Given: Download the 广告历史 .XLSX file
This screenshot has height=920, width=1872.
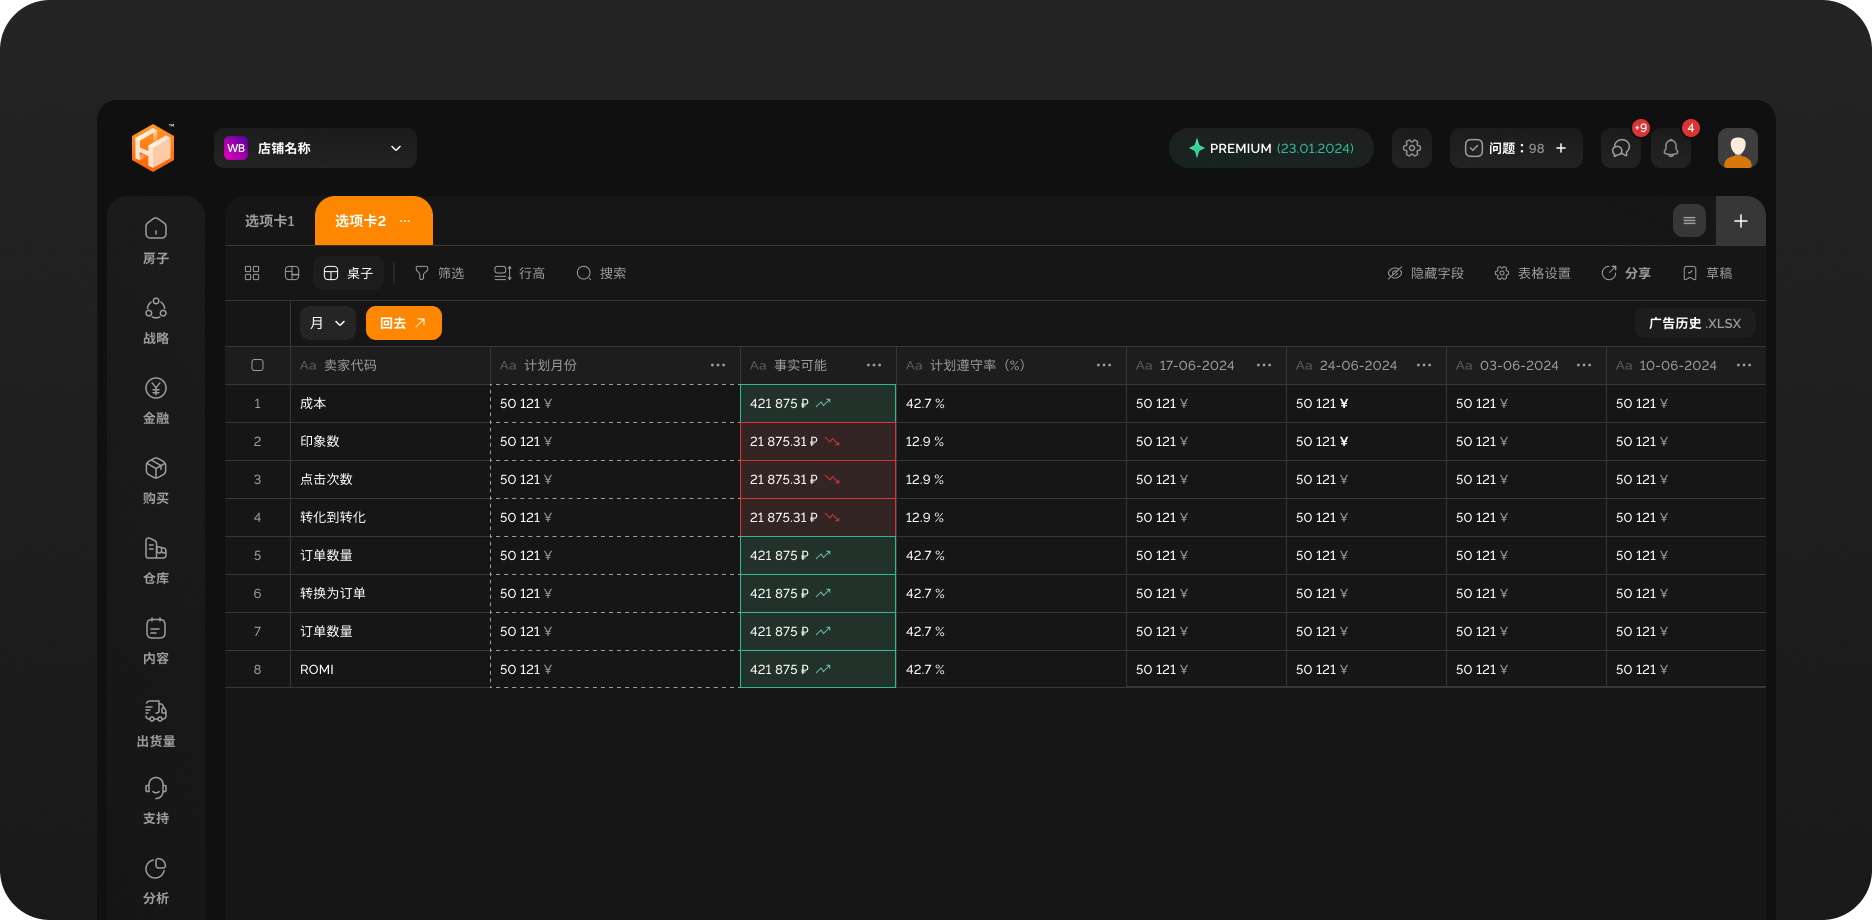Looking at the screenshot, I should (1694, 323).
